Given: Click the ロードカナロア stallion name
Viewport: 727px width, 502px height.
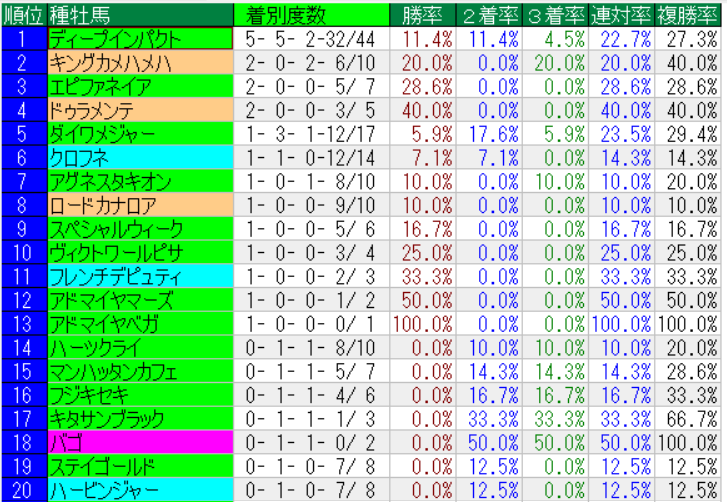Looking at the screenshot, I should [x=139, y=205].
